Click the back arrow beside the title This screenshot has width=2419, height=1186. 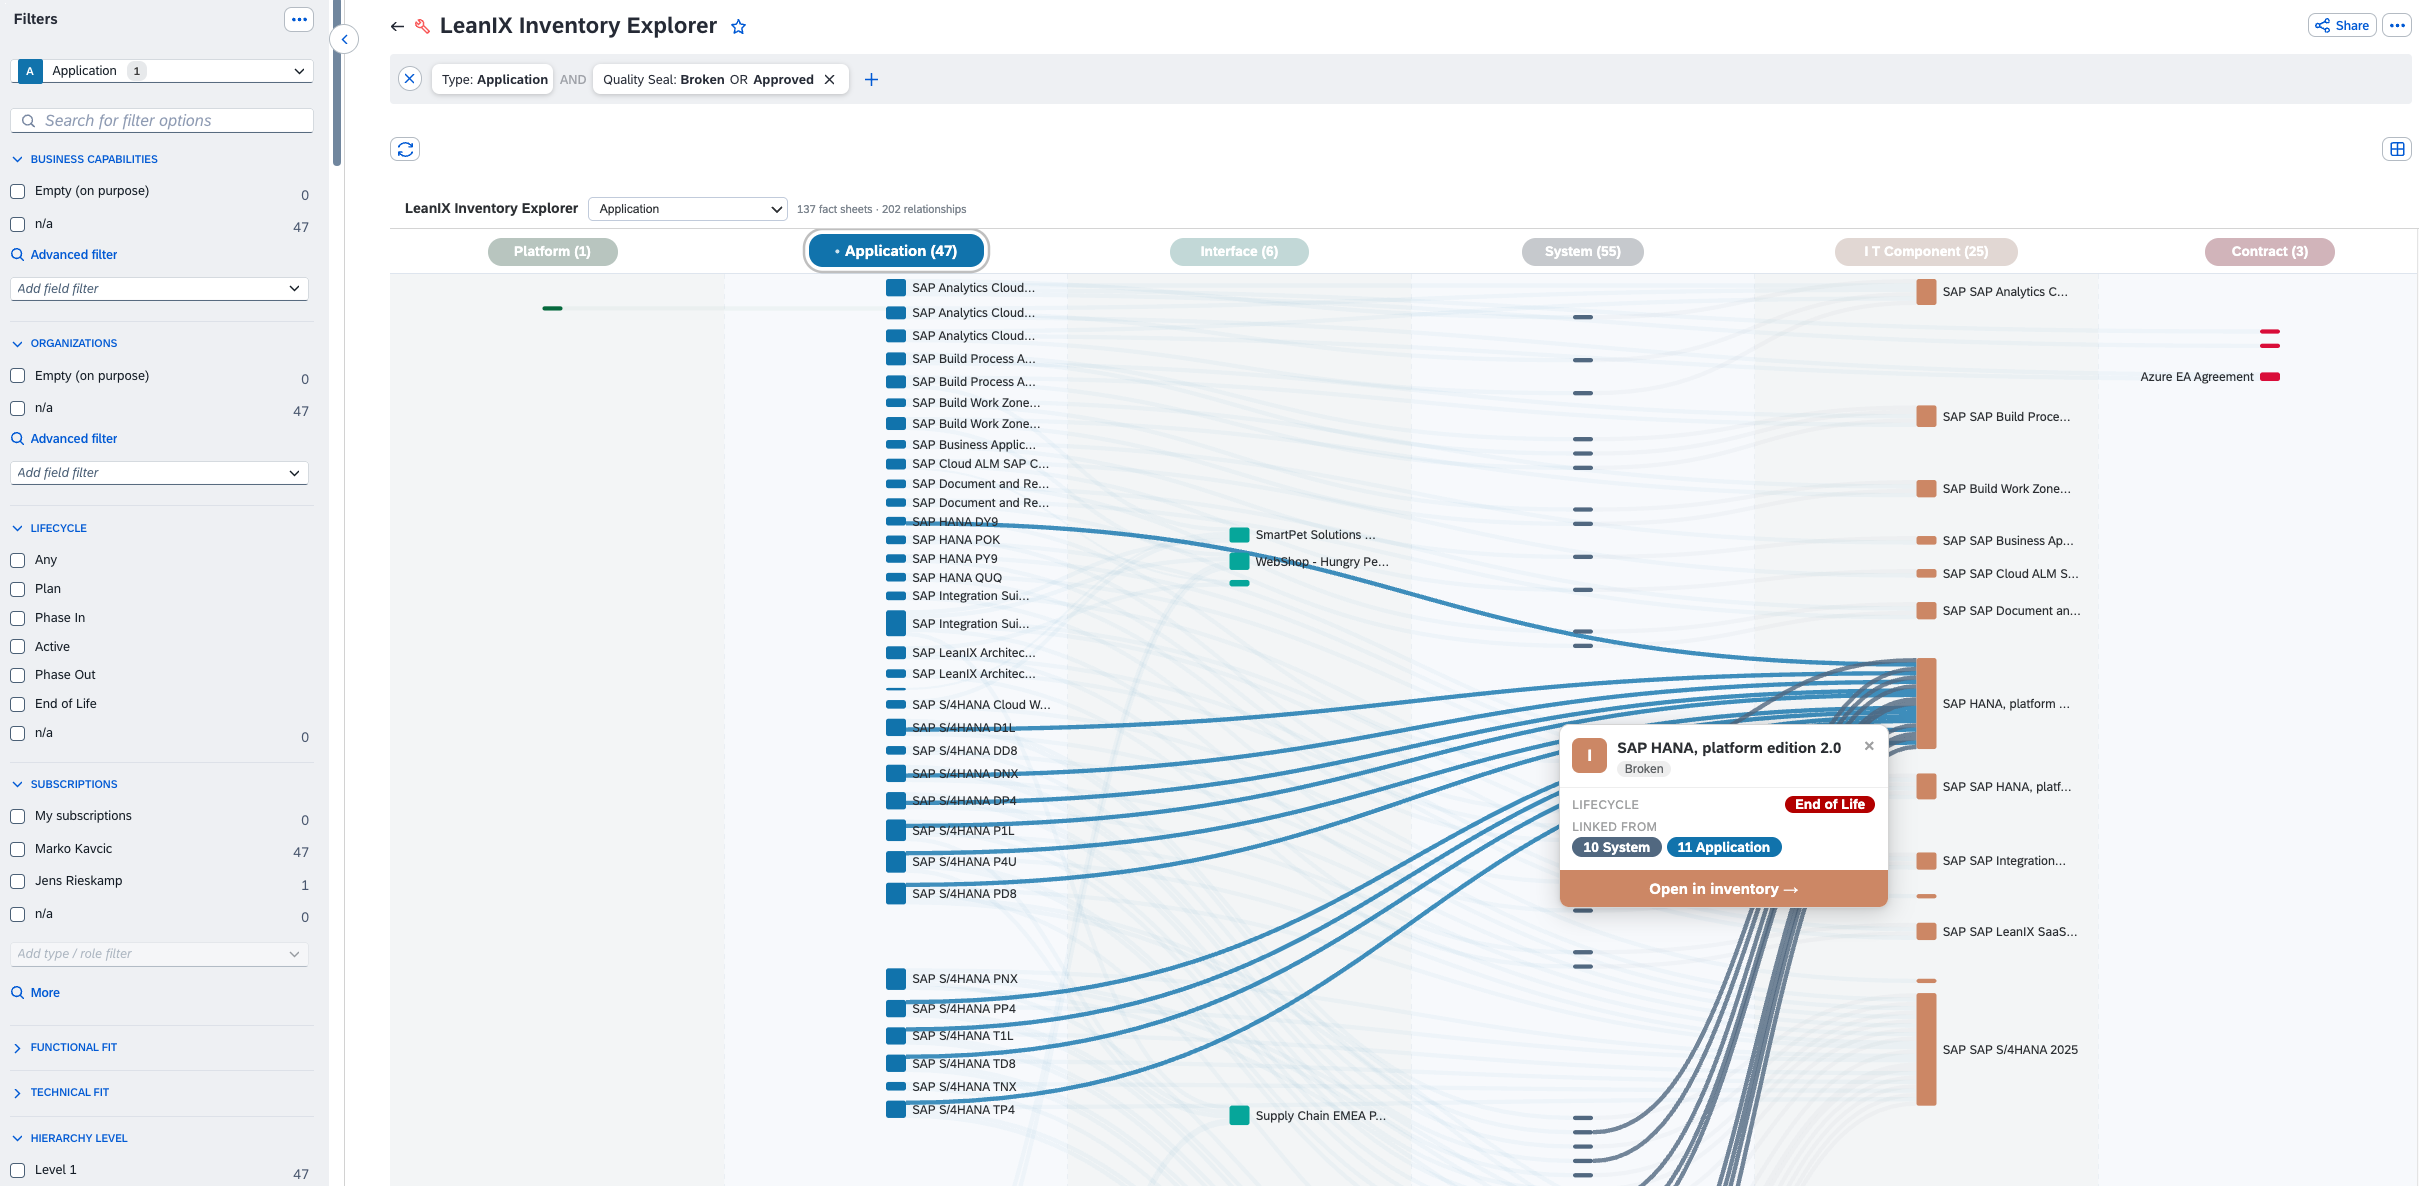397,27
